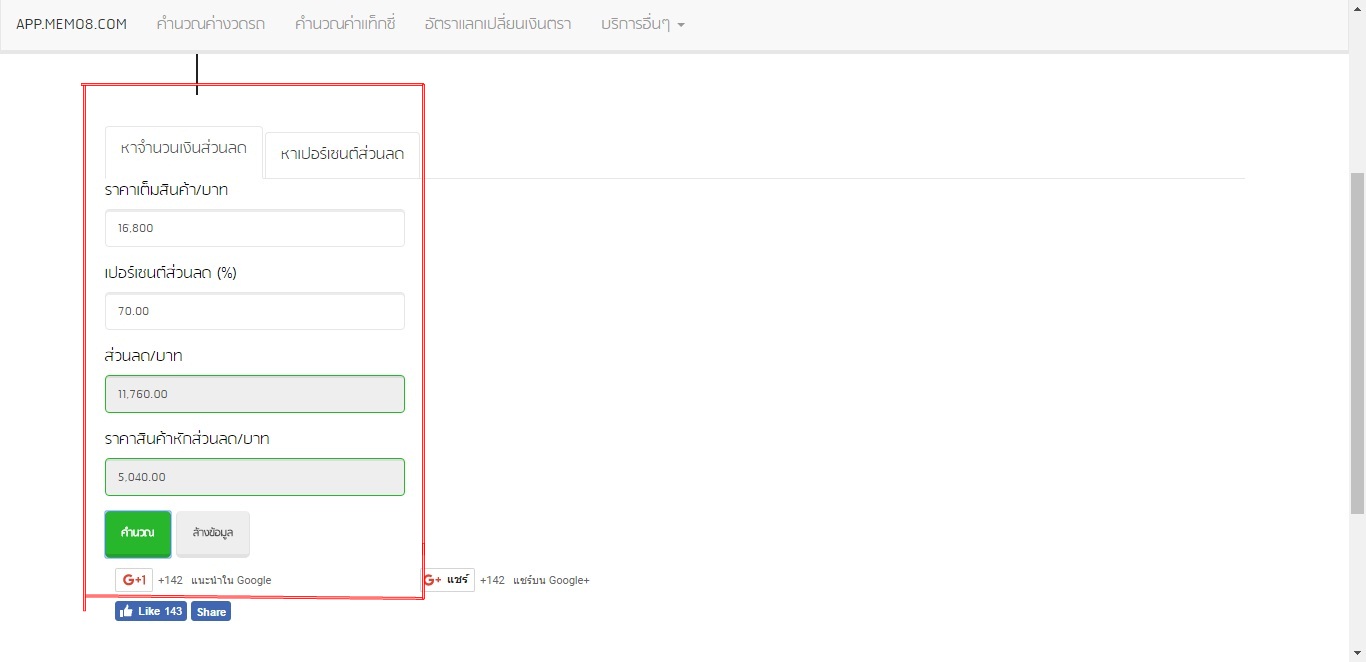Click the แนะนำใน Google text

click(231, 580)
